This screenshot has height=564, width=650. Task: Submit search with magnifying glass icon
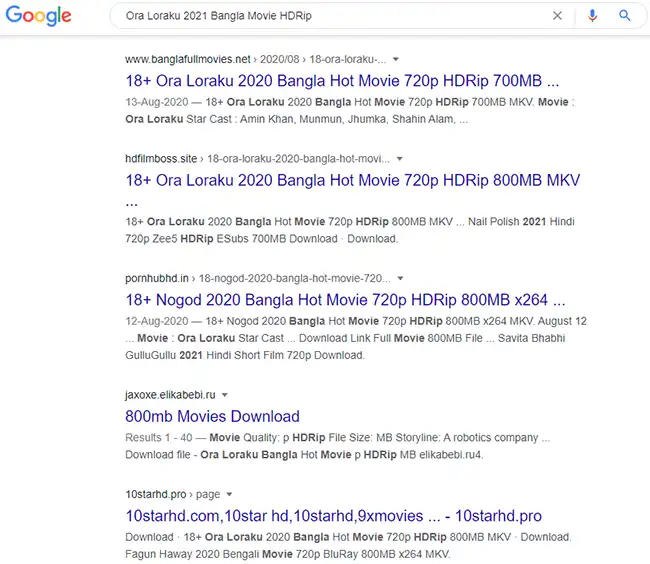(624, 16)
